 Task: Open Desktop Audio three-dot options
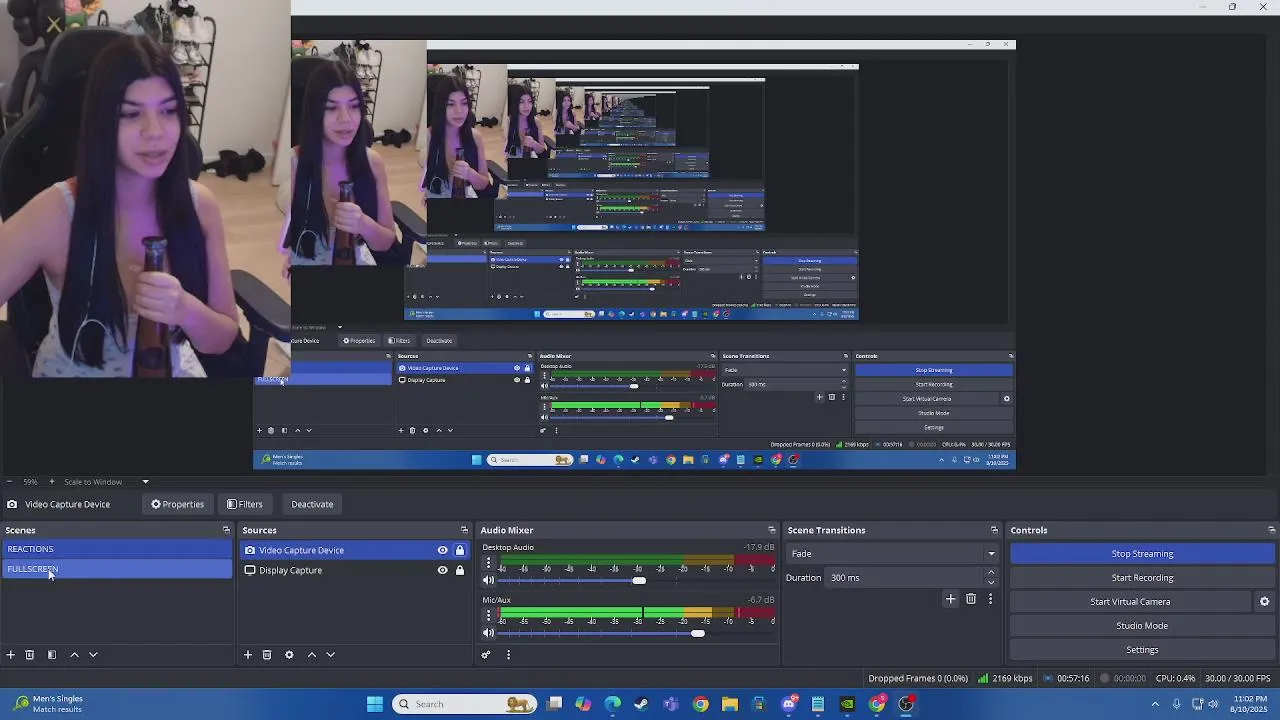pyautogui.click(x=488, y=564)
